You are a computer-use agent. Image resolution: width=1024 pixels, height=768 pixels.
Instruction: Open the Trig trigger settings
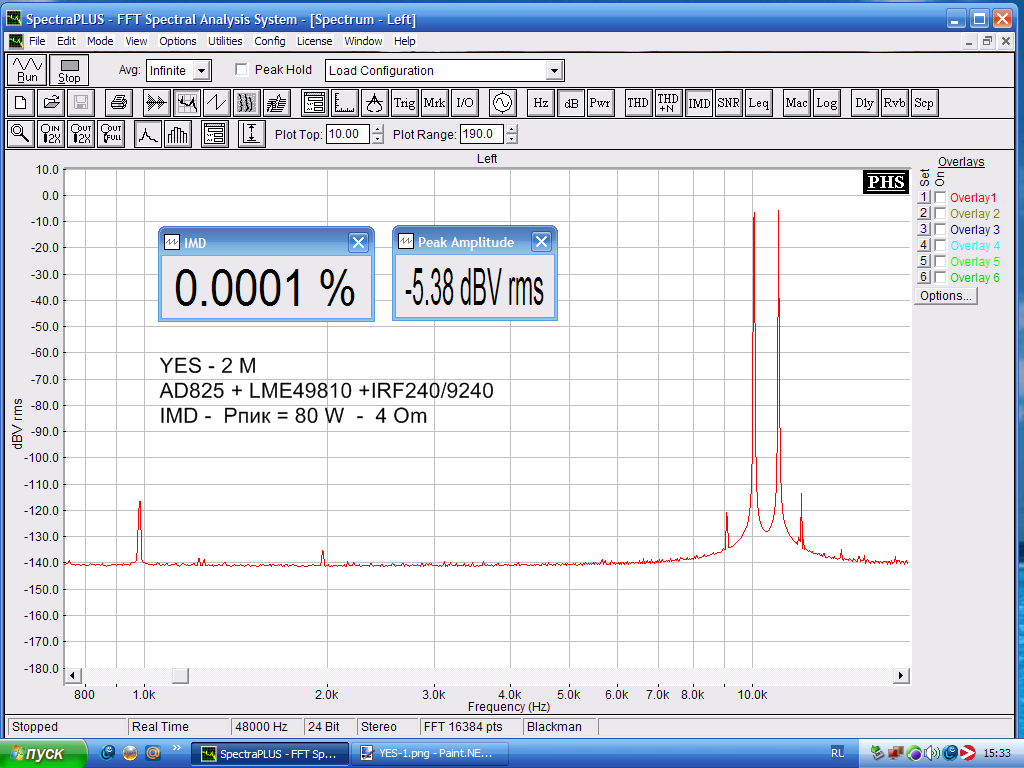point(404,102)
